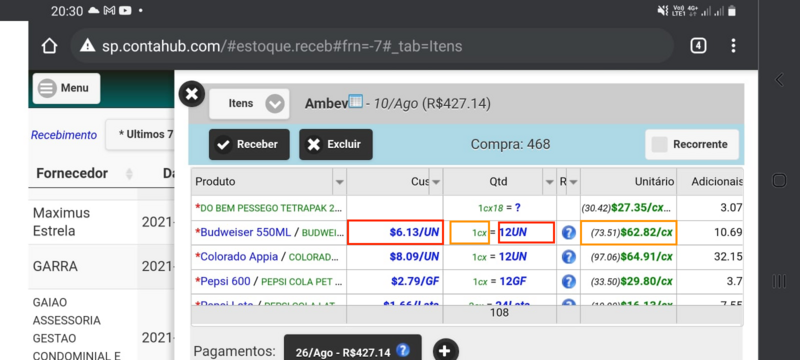The height and width of the screenshot is (360, 800).
Task: Click the $29.80/cx unit price cell
Action: click(x=629, y=281)
